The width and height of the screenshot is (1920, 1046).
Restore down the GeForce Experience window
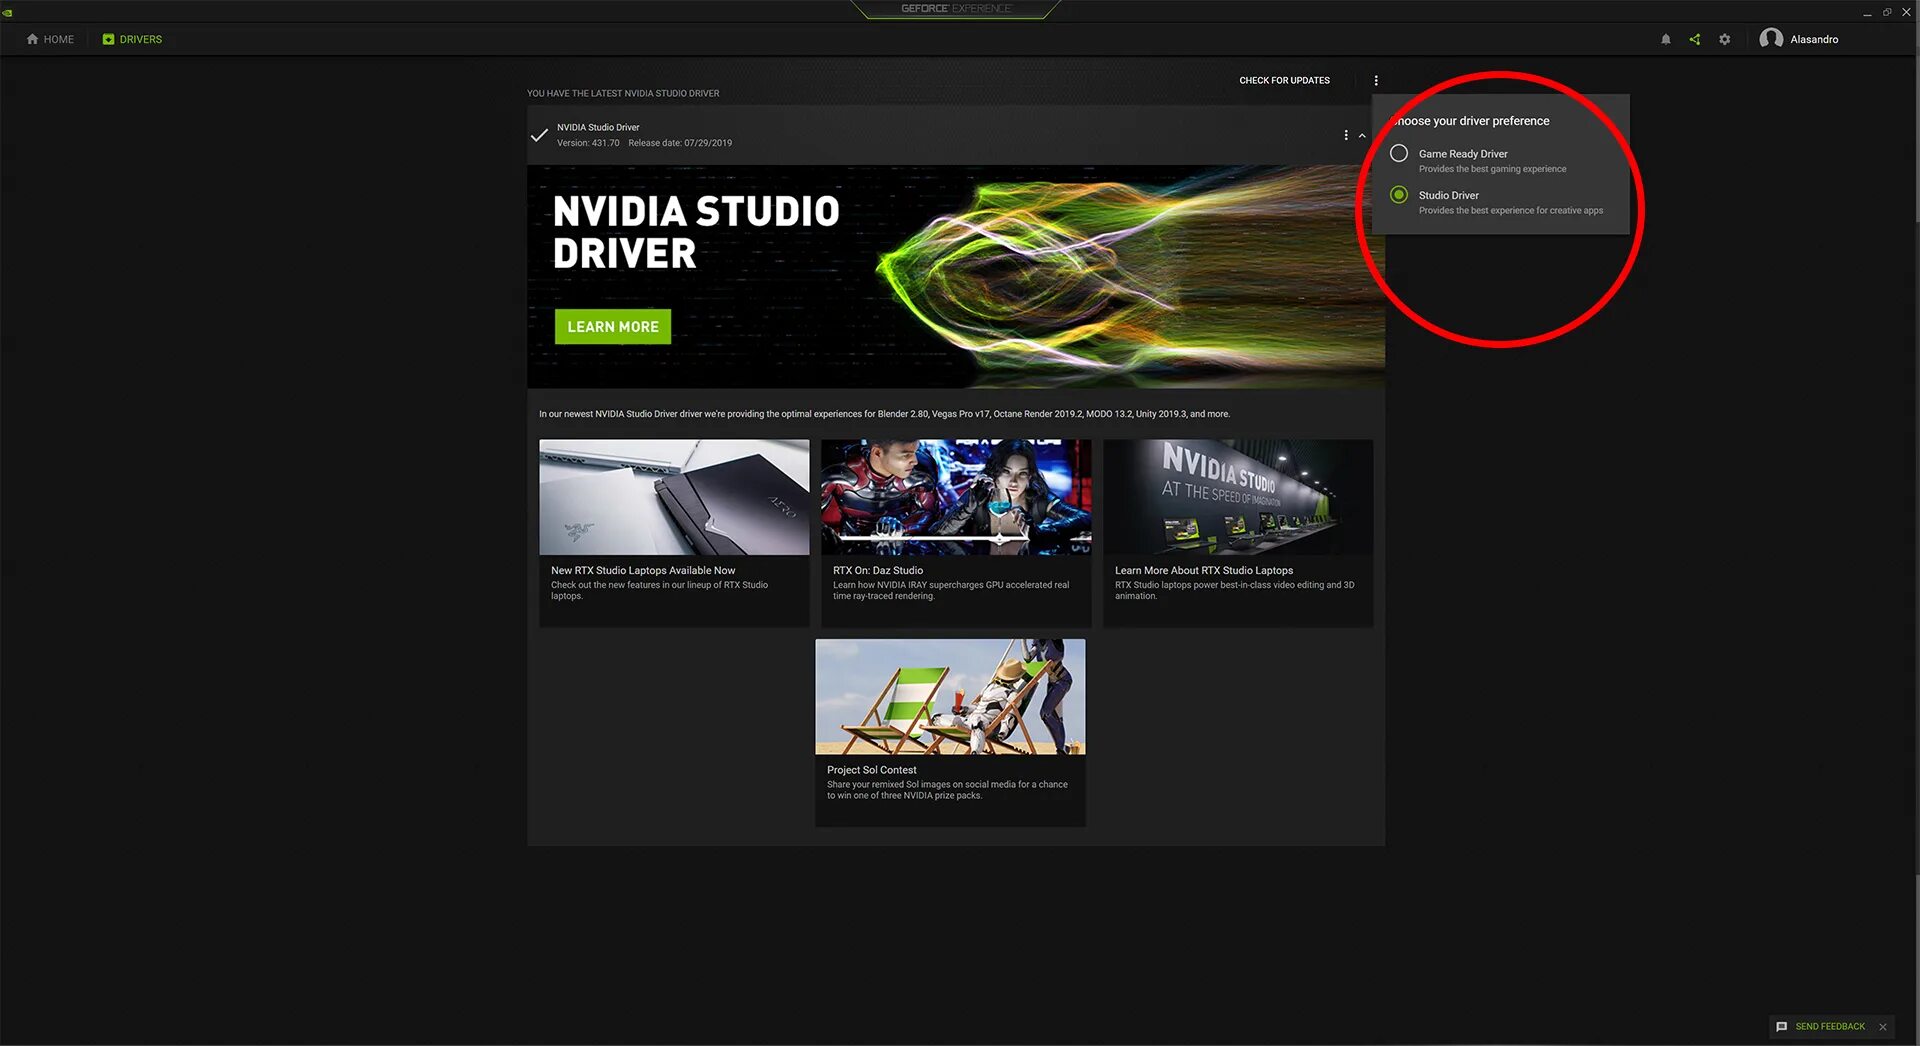(1887, 12)
